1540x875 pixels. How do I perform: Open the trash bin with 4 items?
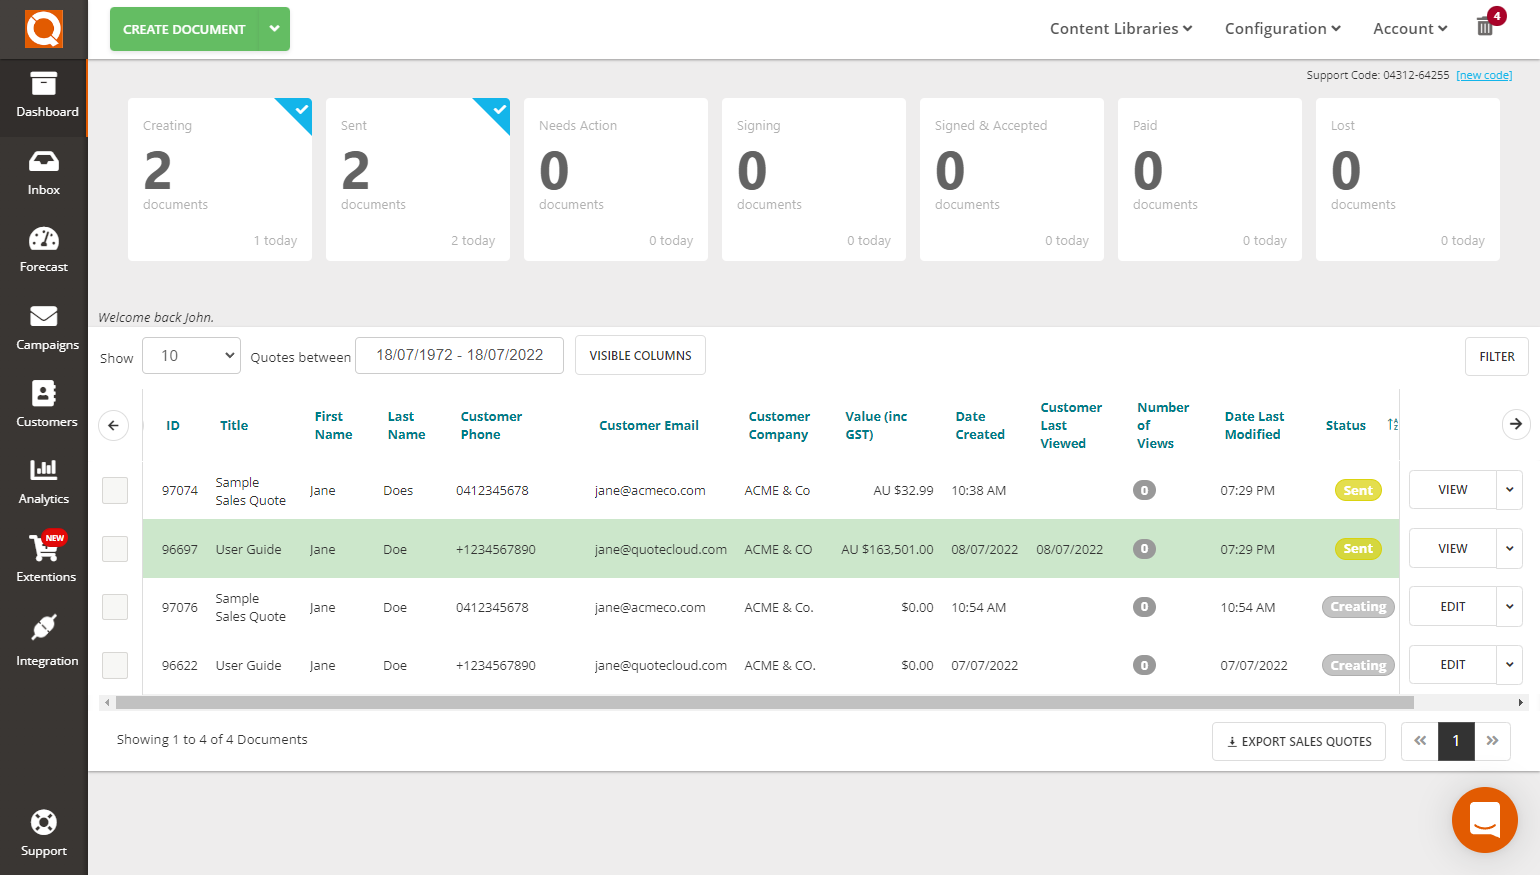1485,27
